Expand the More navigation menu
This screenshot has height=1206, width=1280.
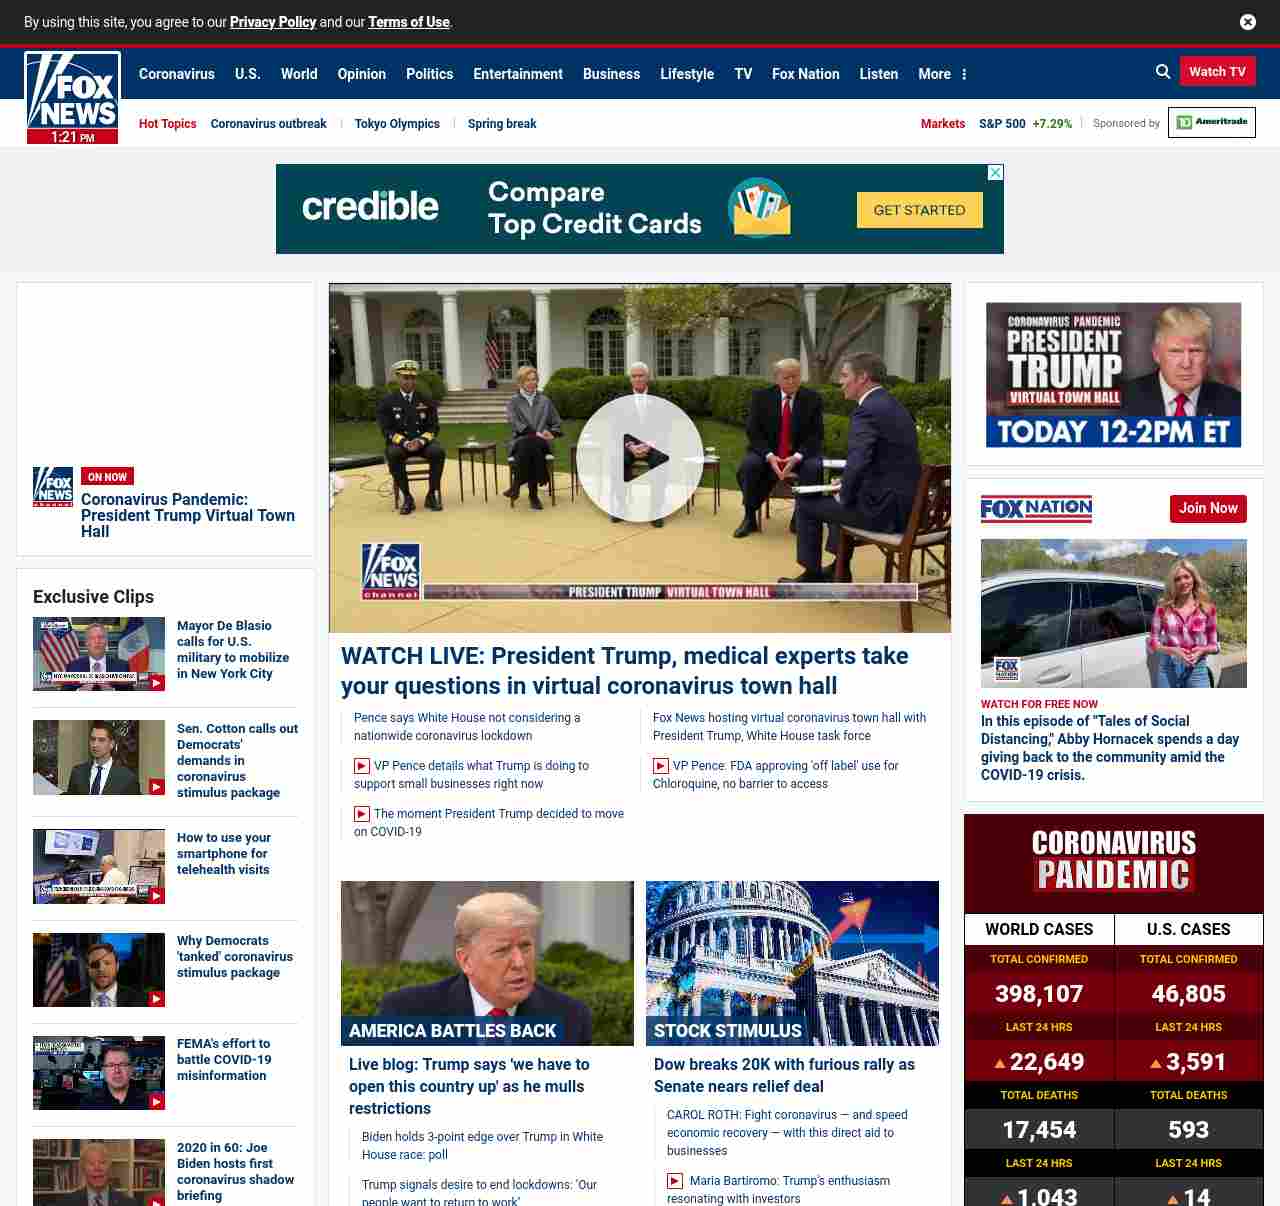(942, 74)
